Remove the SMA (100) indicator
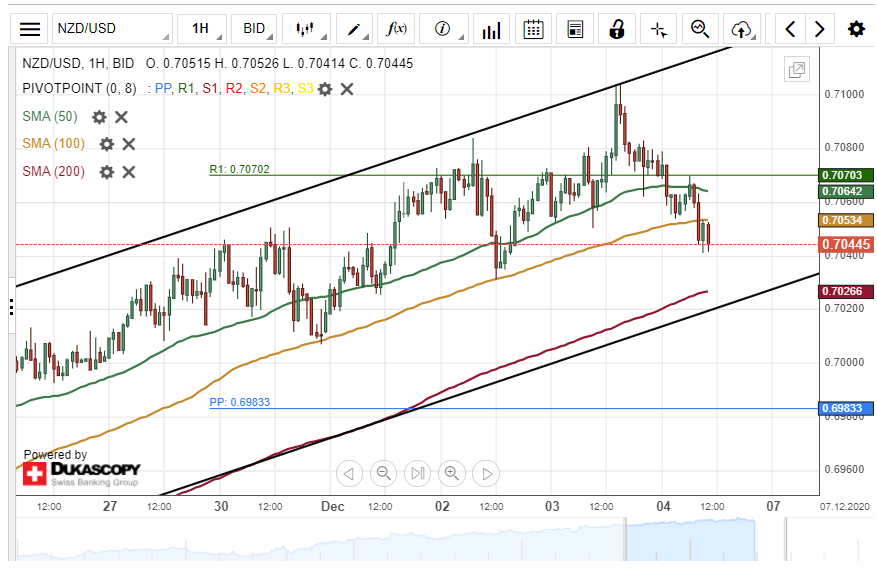 (129, 144)
